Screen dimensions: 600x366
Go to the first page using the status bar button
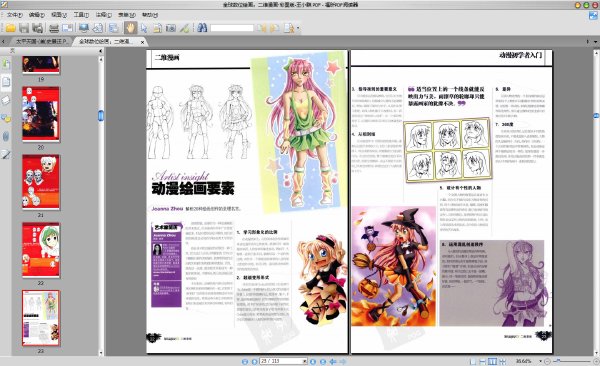point(245,361)
